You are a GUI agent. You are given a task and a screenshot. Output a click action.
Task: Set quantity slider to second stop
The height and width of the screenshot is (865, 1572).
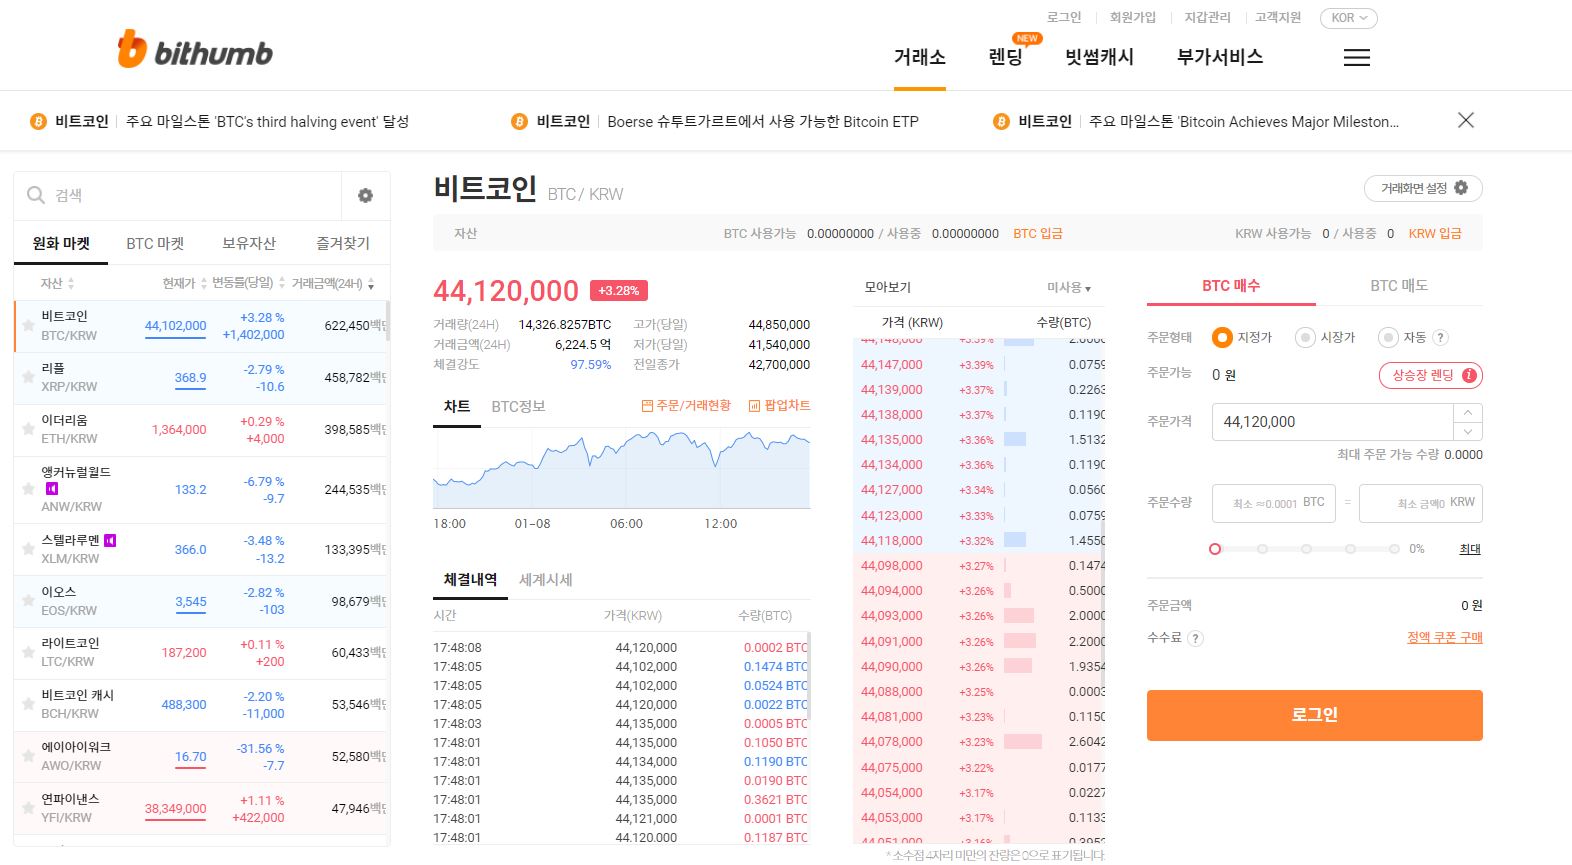[x=1262, y=549]
